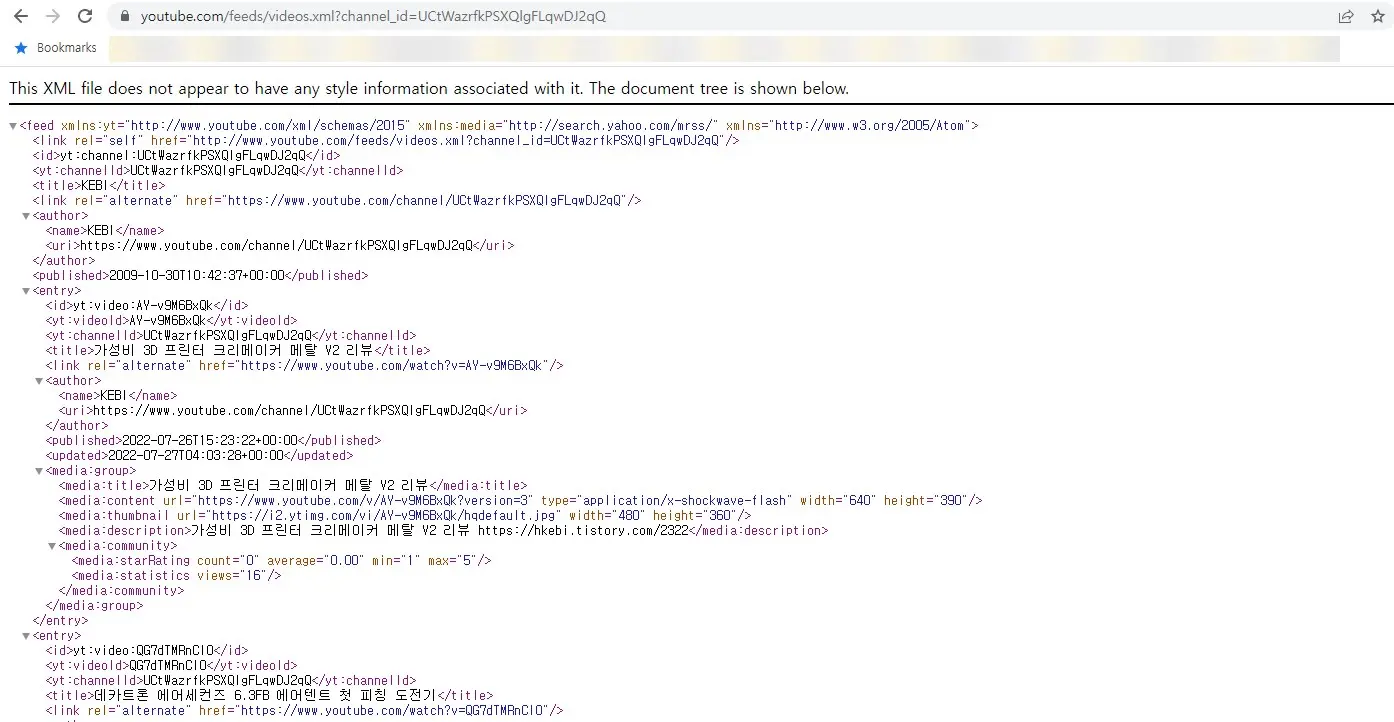Select the yt:channel id line

(186, 156)
